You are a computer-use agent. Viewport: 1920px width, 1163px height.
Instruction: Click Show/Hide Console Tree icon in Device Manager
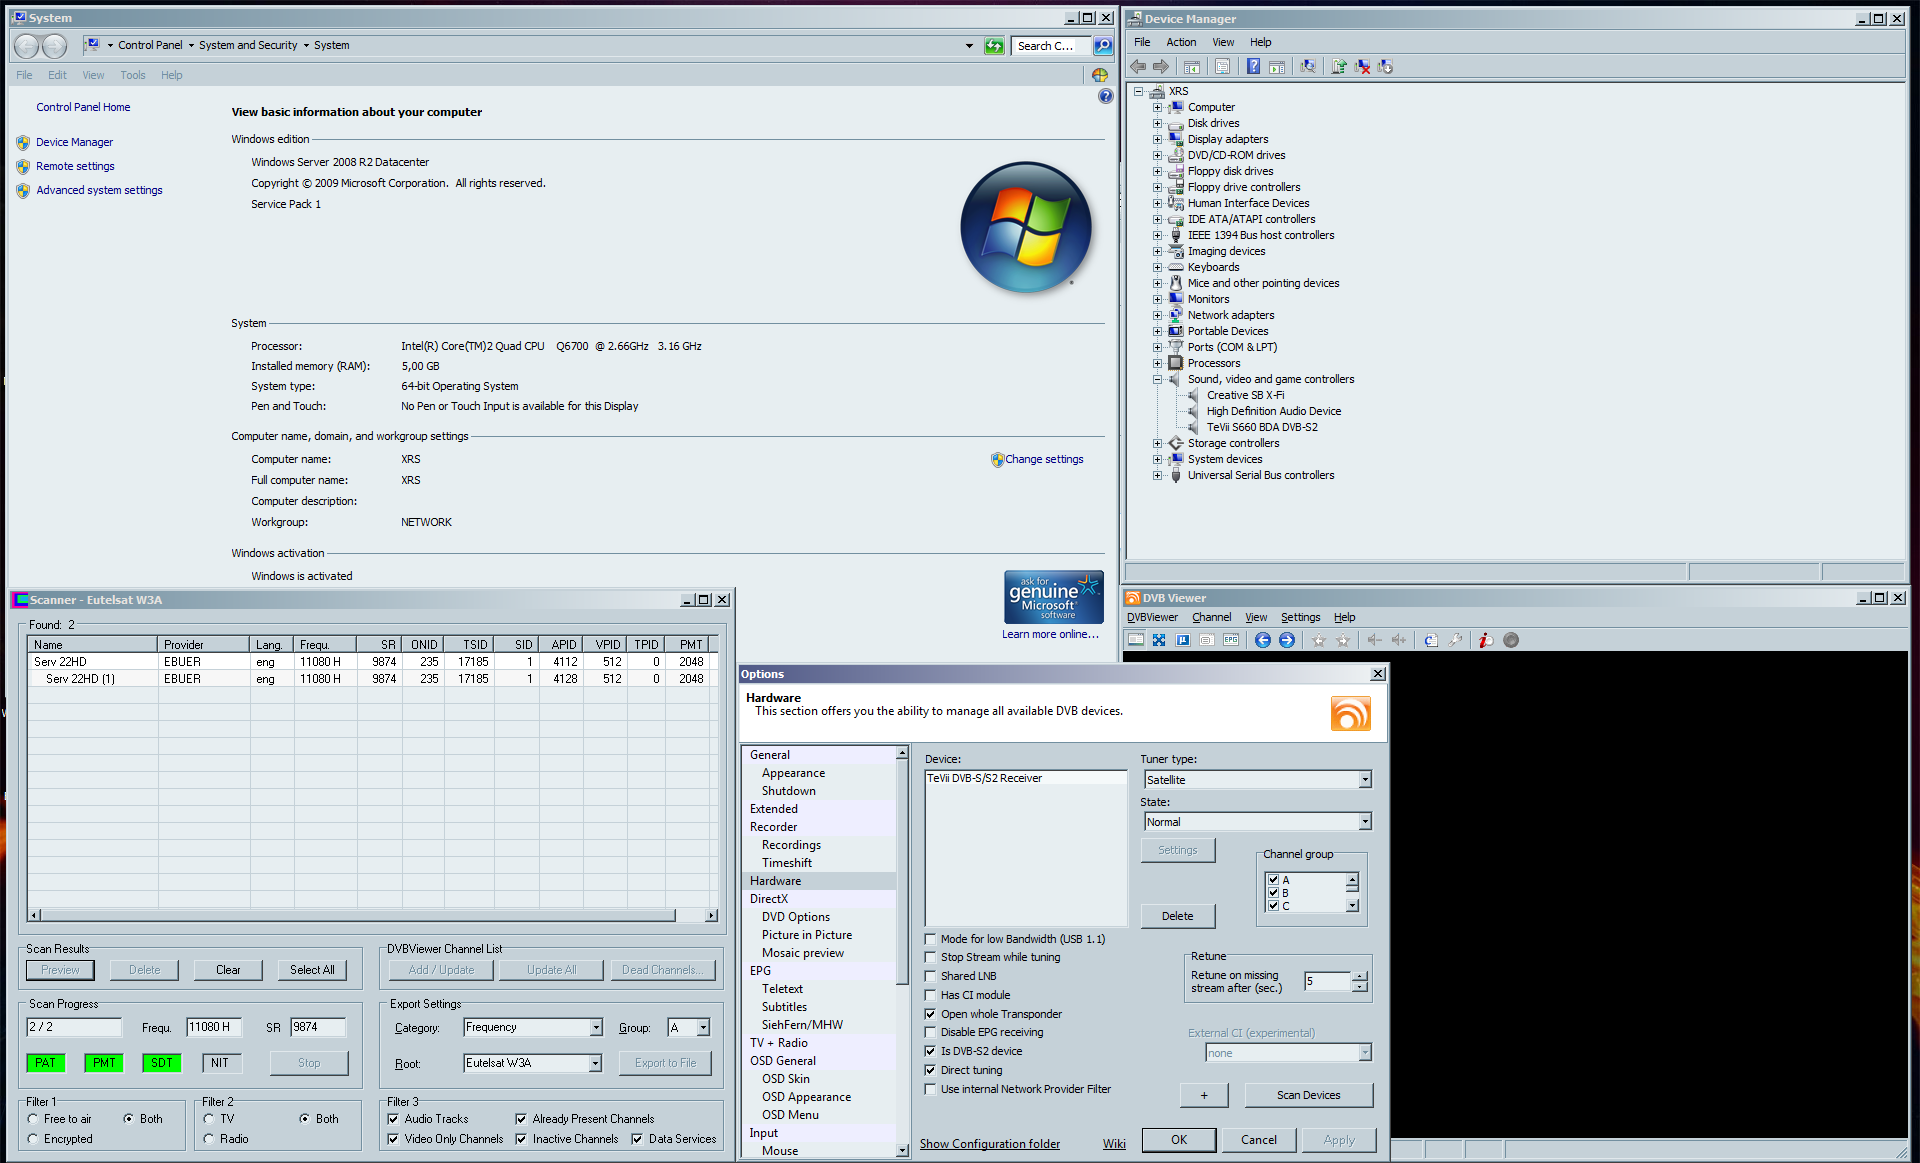click(x=1191, y=66)
